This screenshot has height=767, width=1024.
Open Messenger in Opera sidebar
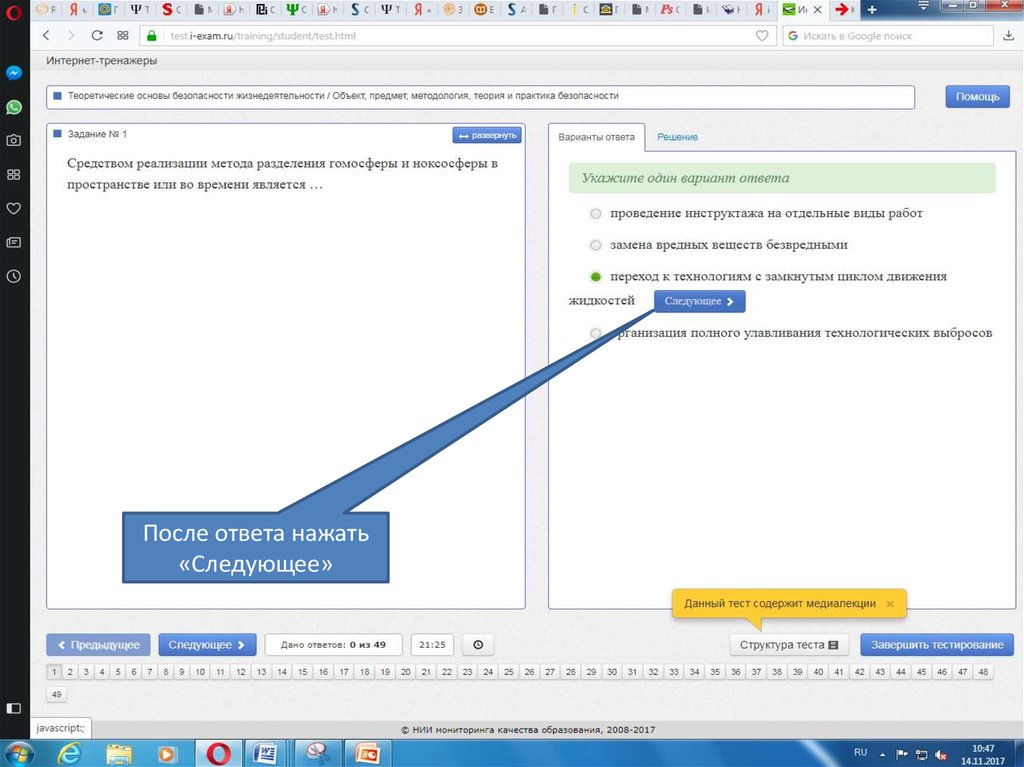(14, 73)
